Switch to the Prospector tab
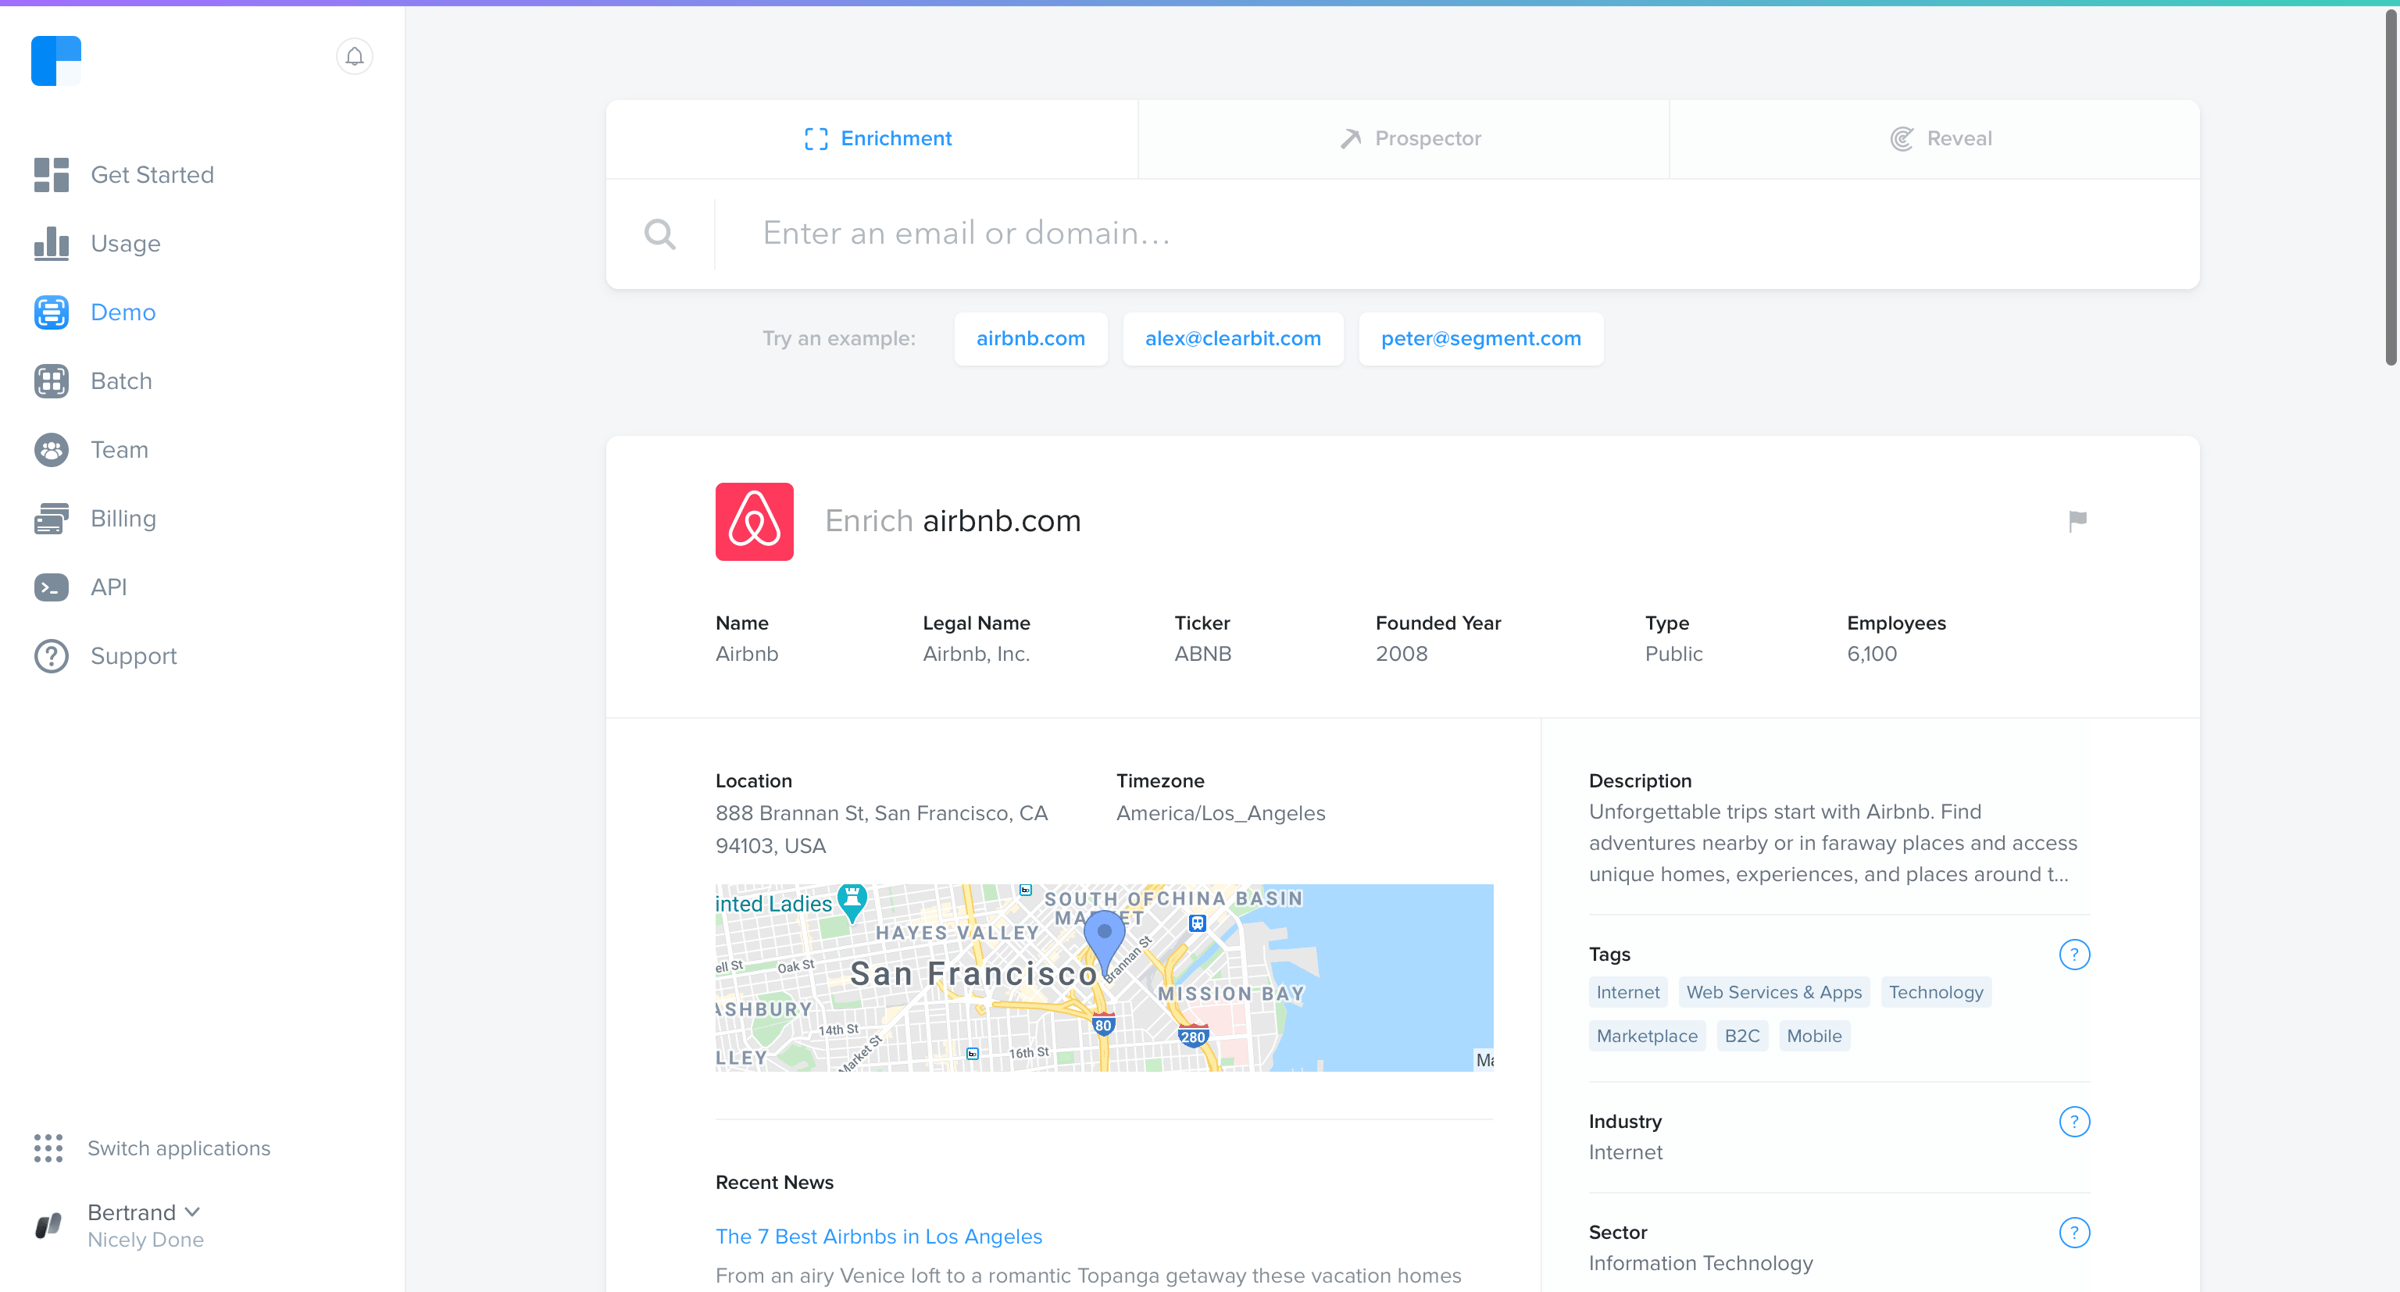This screenshot has height=1292, width=2400. click(x=1404, y=139)
